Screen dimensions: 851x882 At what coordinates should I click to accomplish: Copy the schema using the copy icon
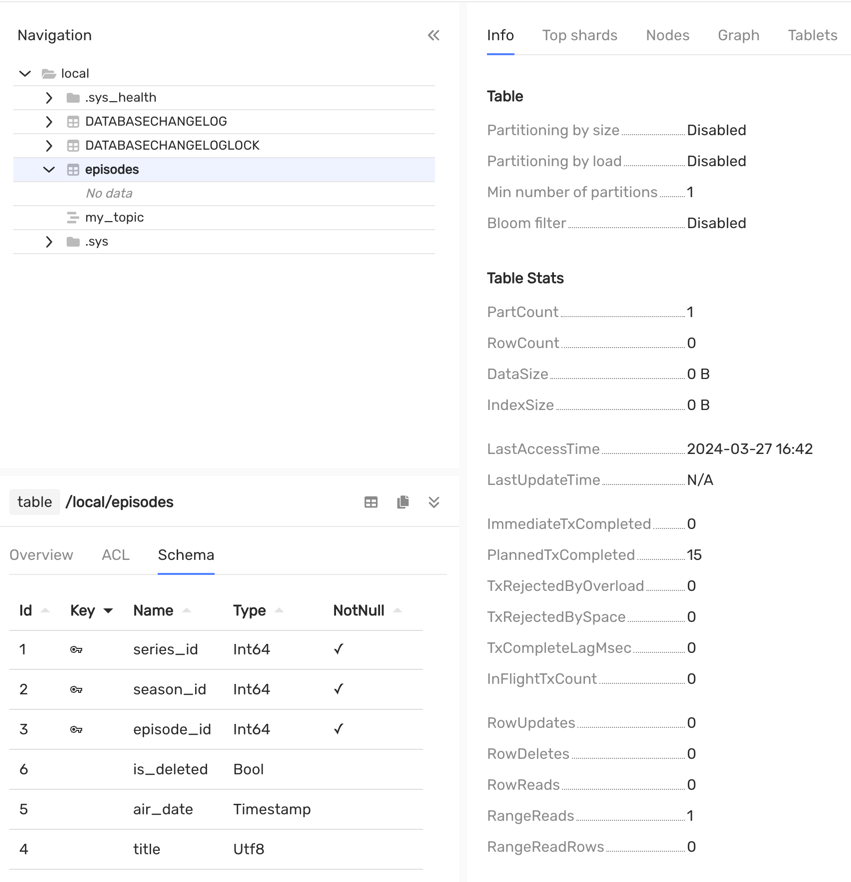[x=403, y=502]
